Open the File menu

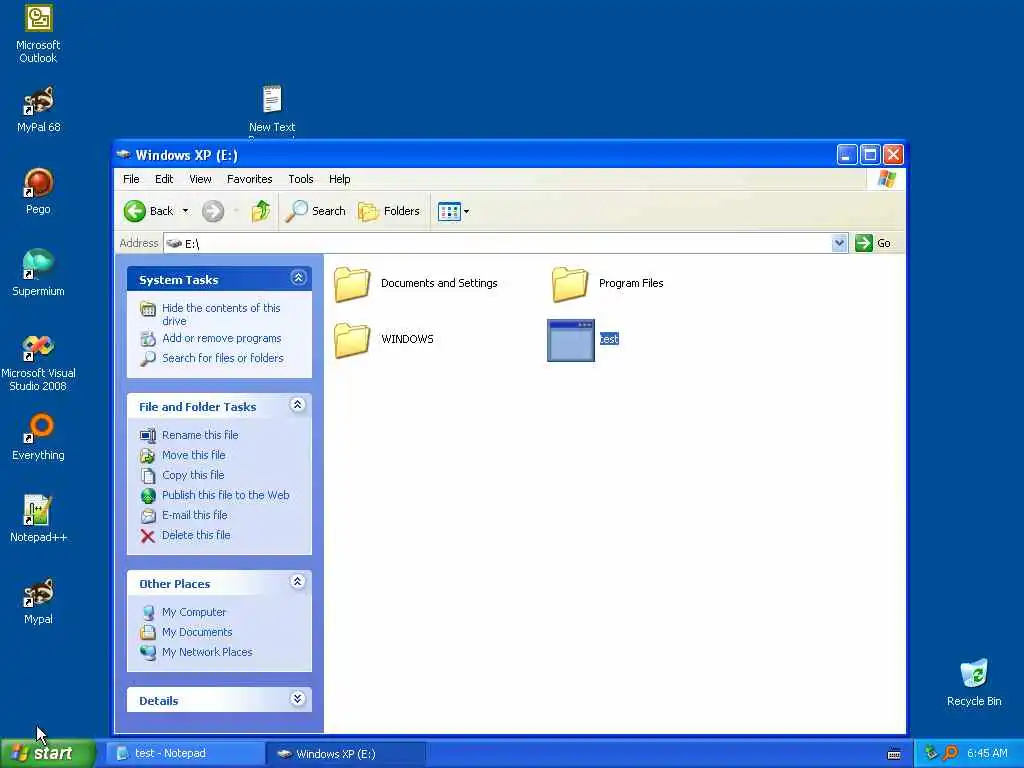click(x=131, y=179)
